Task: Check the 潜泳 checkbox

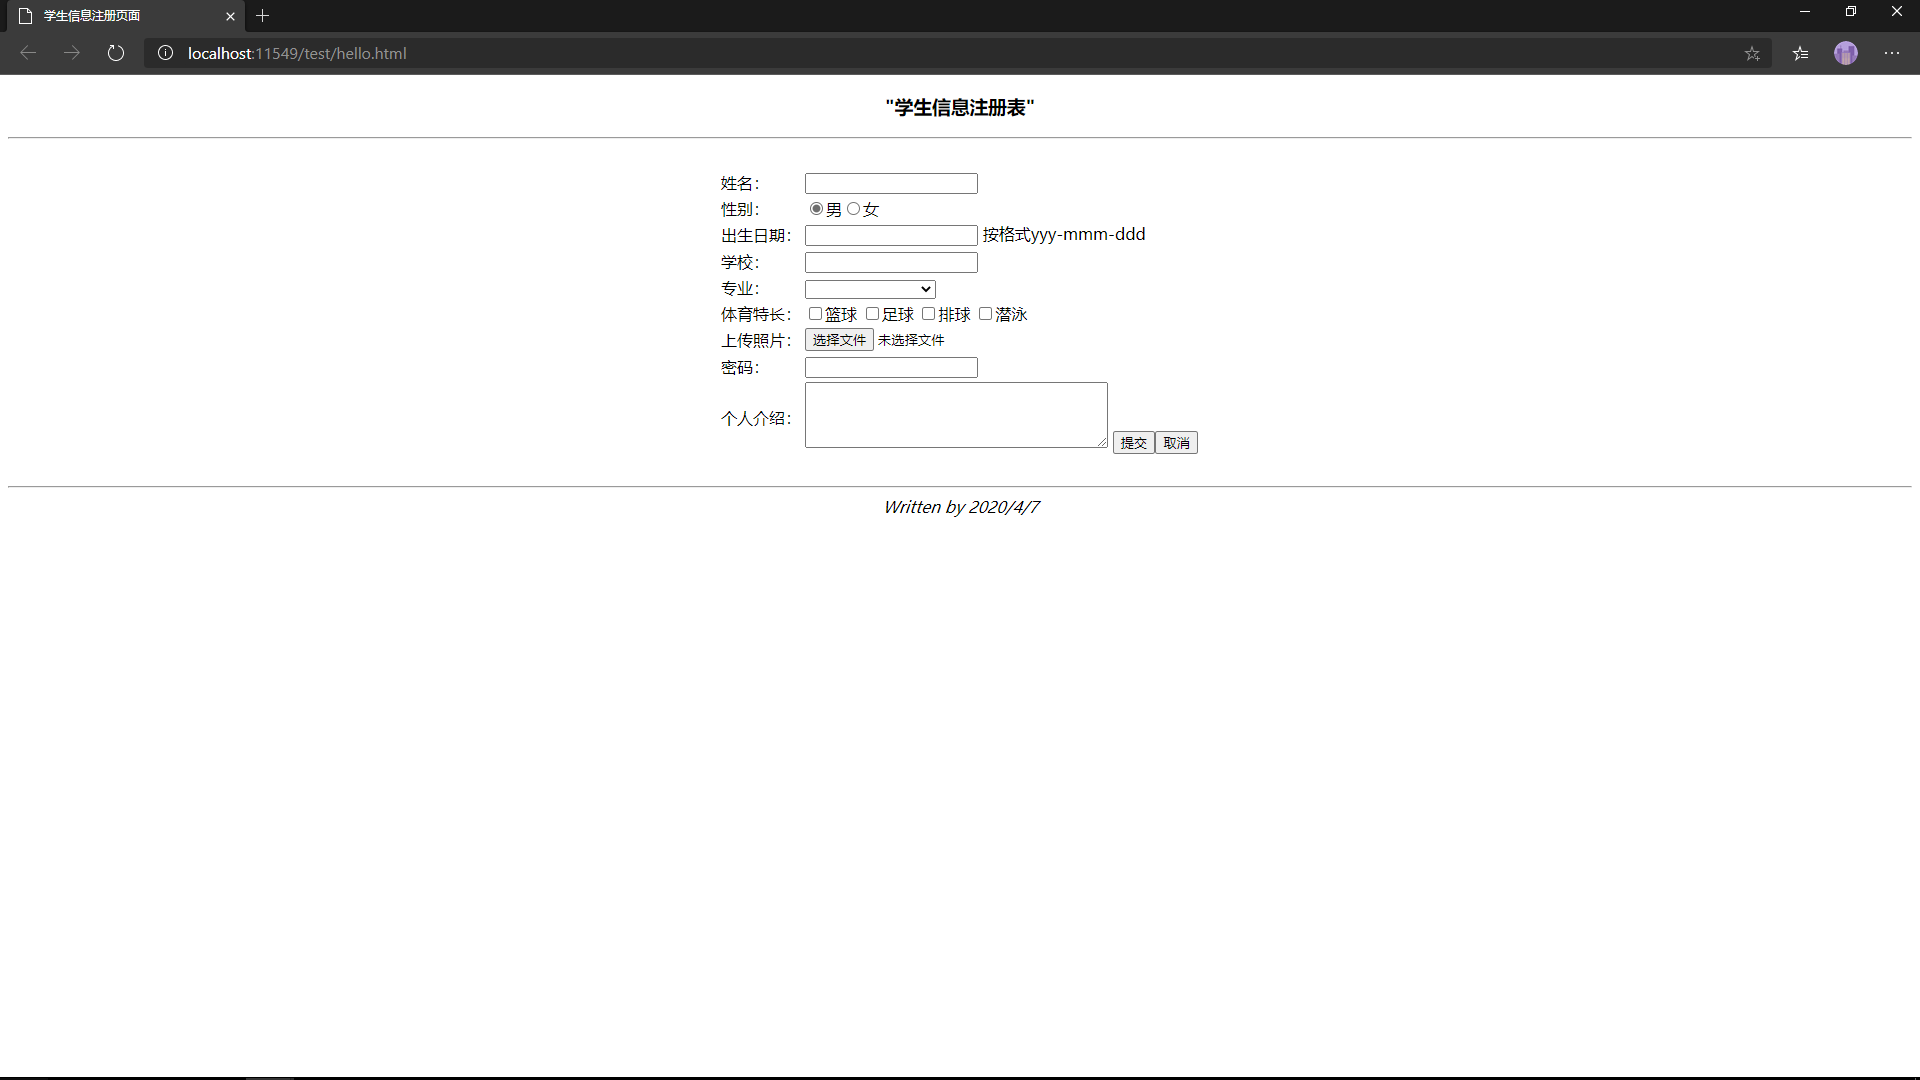Action: click(985, 314)
